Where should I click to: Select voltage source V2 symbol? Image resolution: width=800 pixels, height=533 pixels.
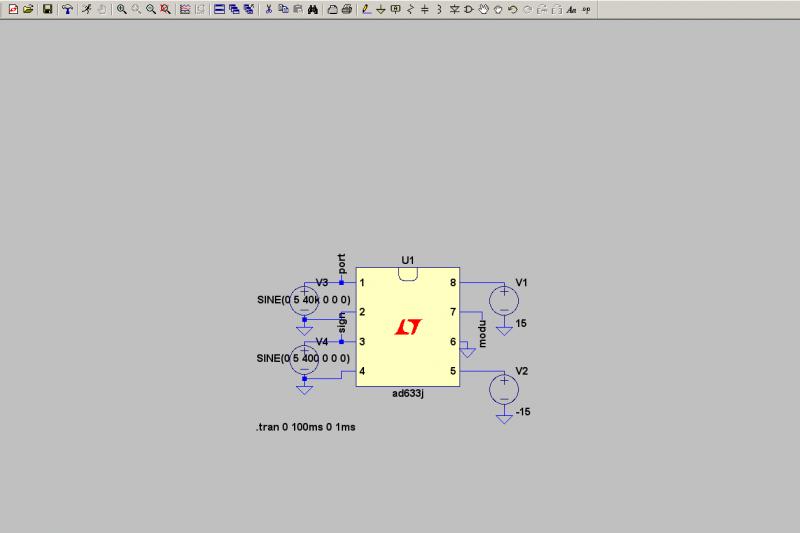point(504,389)
